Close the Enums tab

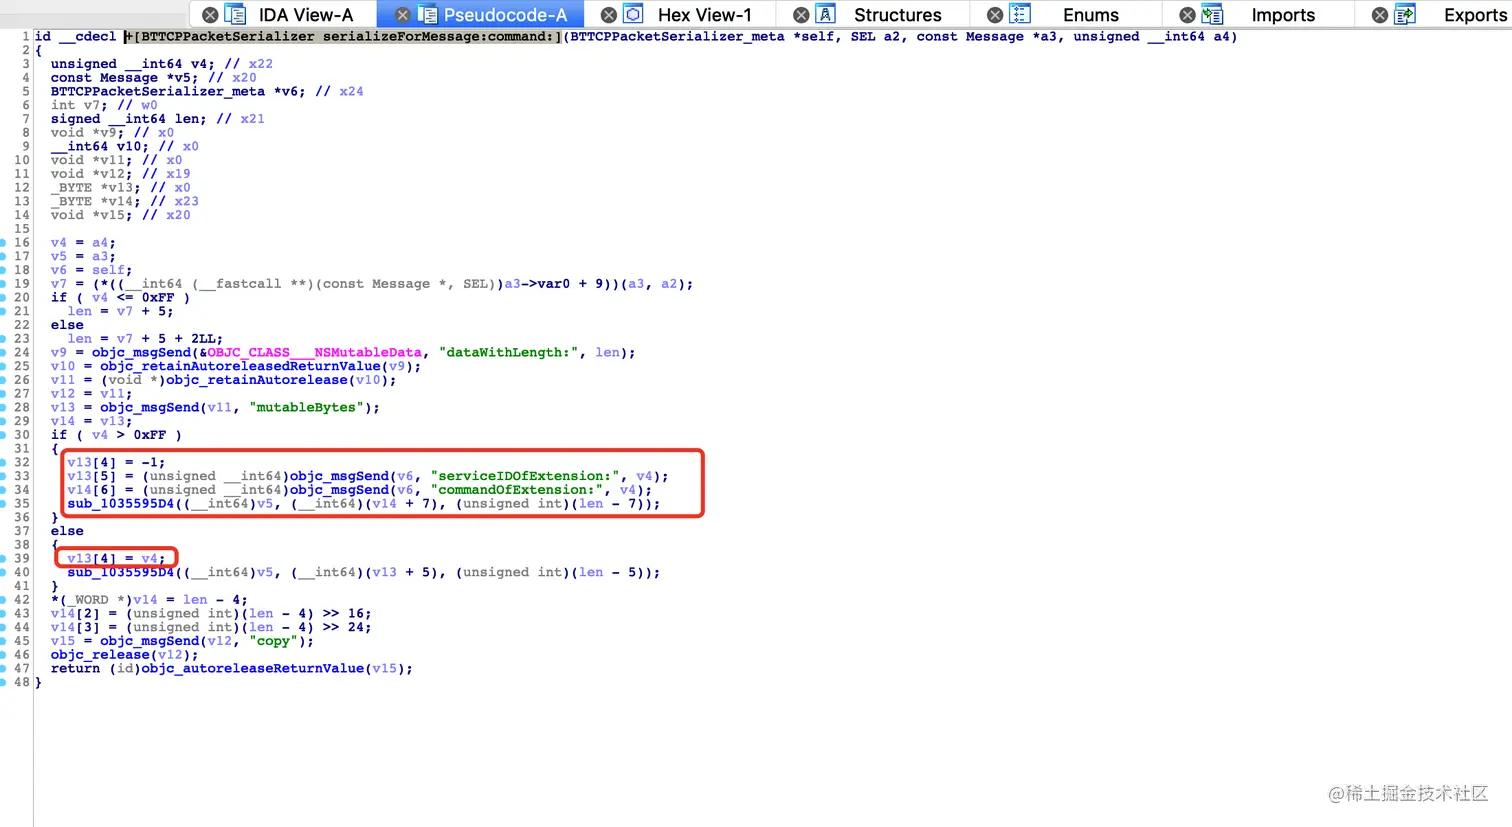tap(995, 15)
